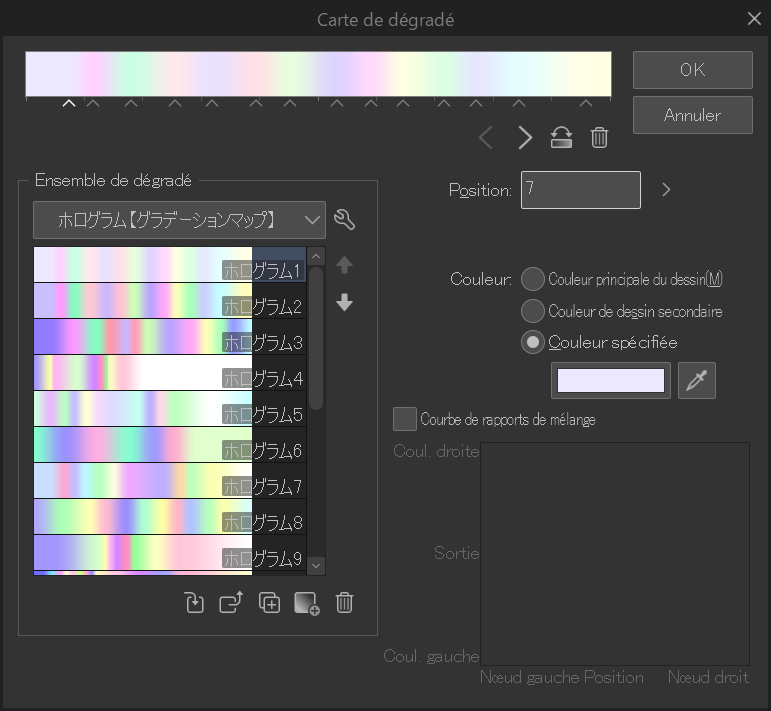This screenshot has height=711, width=771.
Task: Delete the selected gradient node
Action: [599, 138]
